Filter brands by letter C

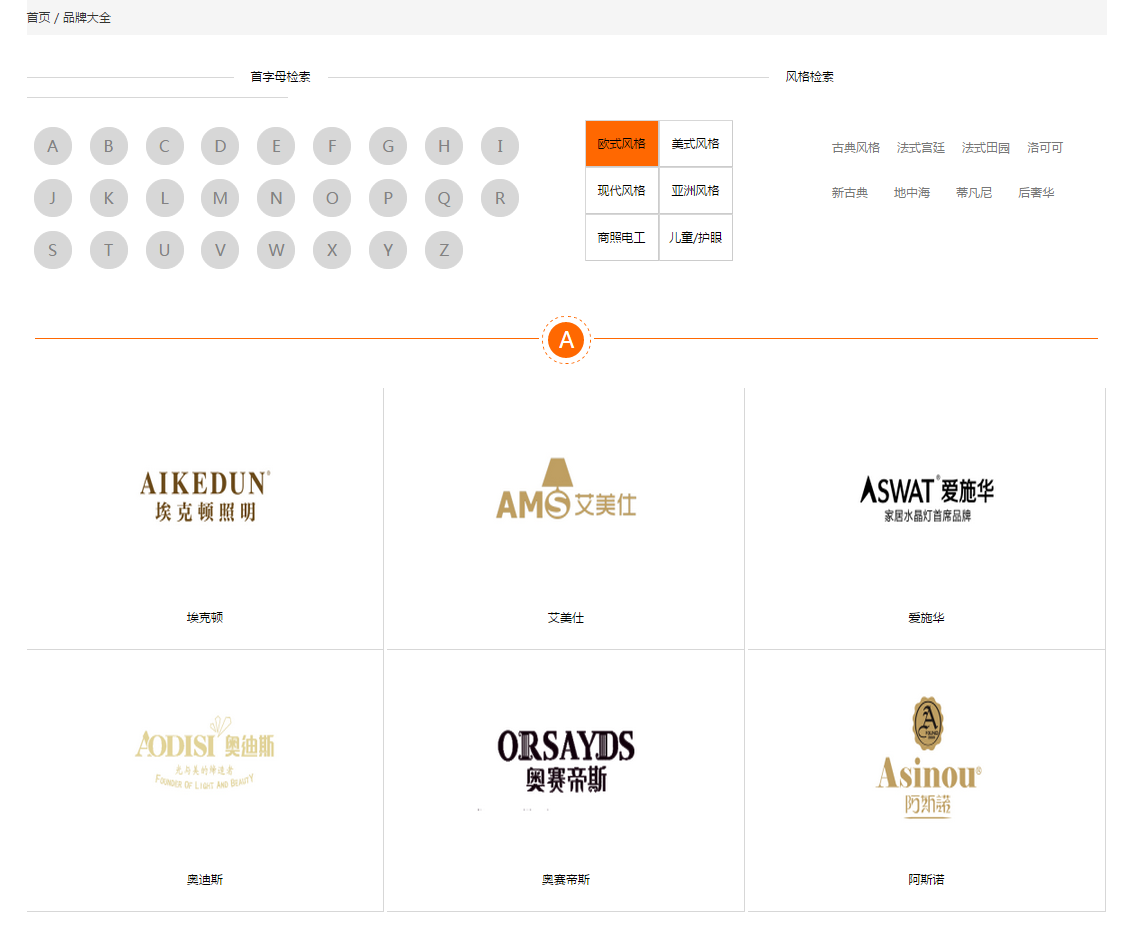(165, 146)
